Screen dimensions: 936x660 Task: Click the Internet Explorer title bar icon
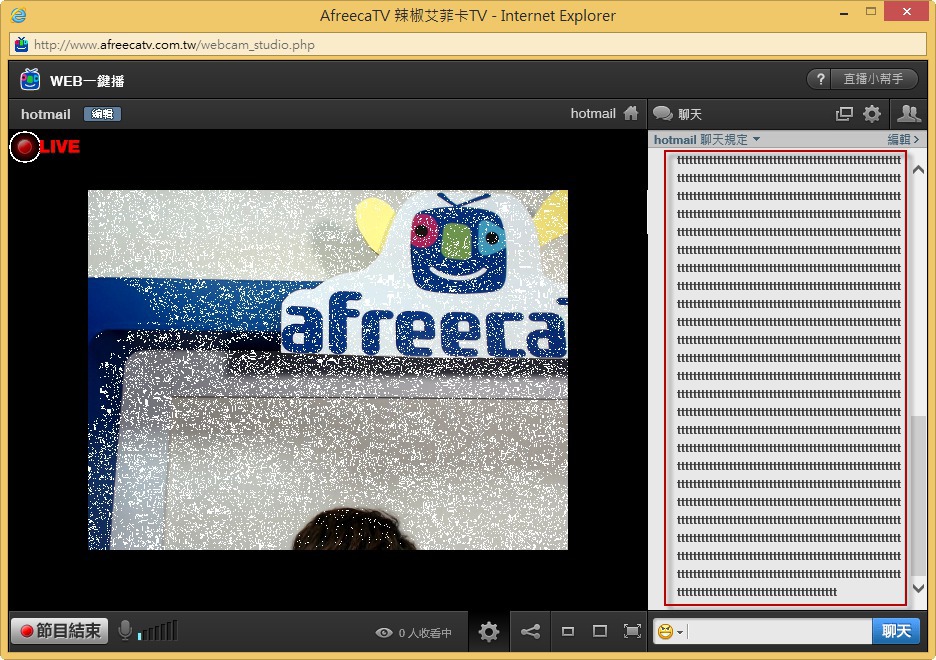[19, 15]
